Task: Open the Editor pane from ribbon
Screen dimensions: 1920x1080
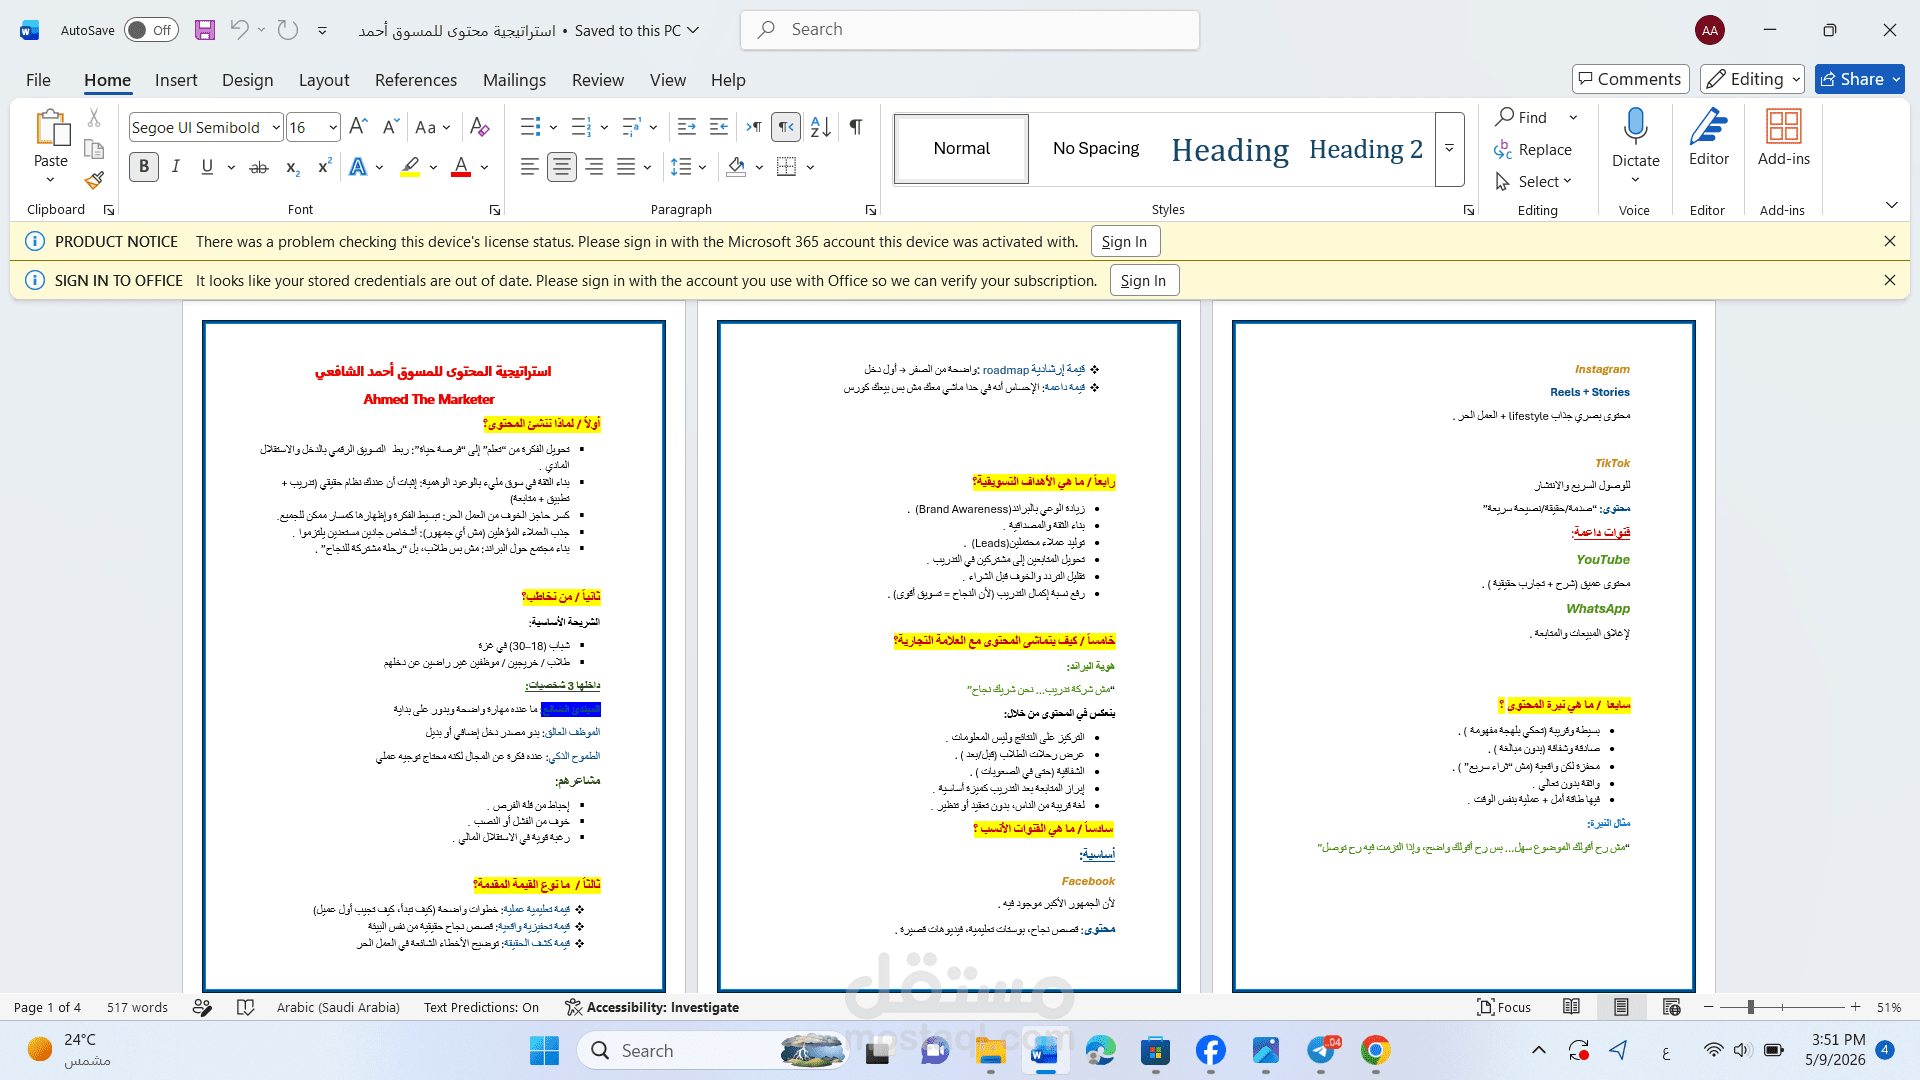Action: click(x=1709, y=138)
